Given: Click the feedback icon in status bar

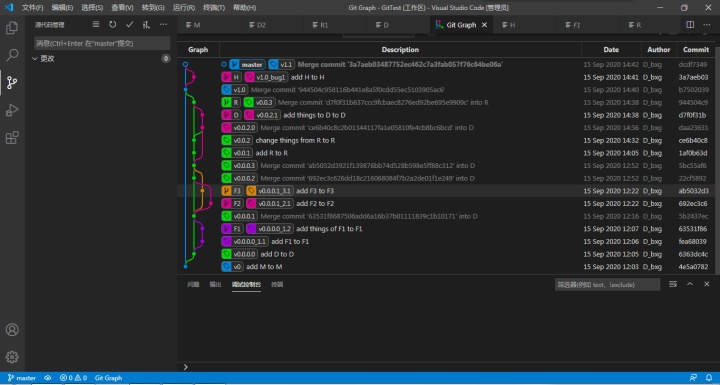Looking at the screenshot, I should 693,378.
